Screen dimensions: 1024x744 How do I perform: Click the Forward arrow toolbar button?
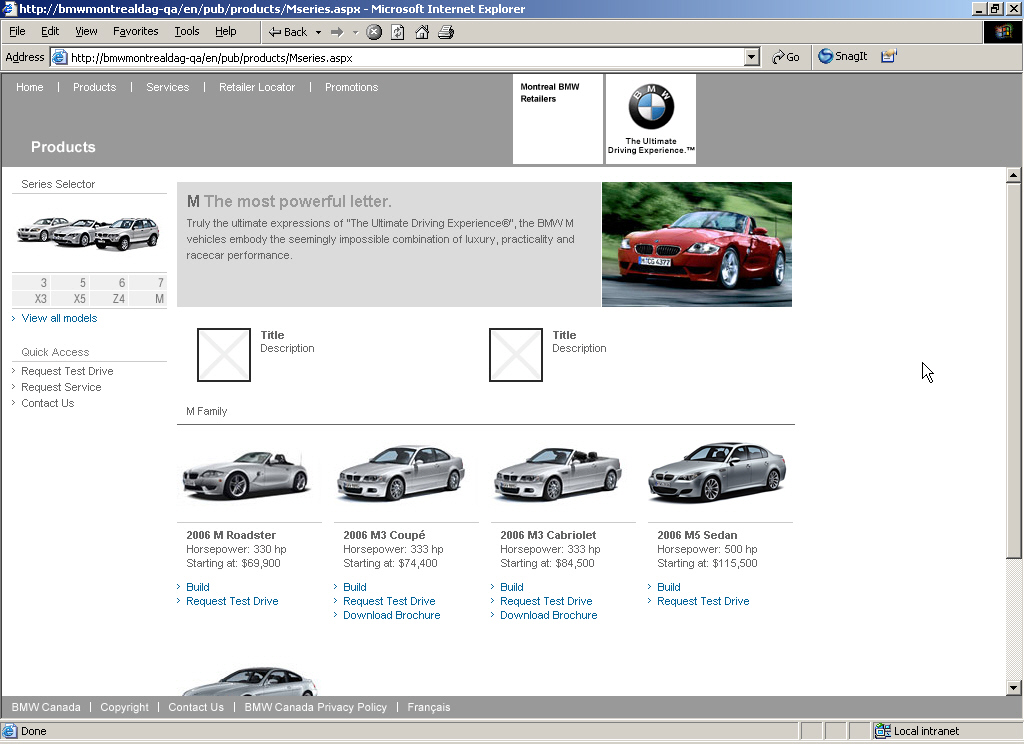(337, 32)
